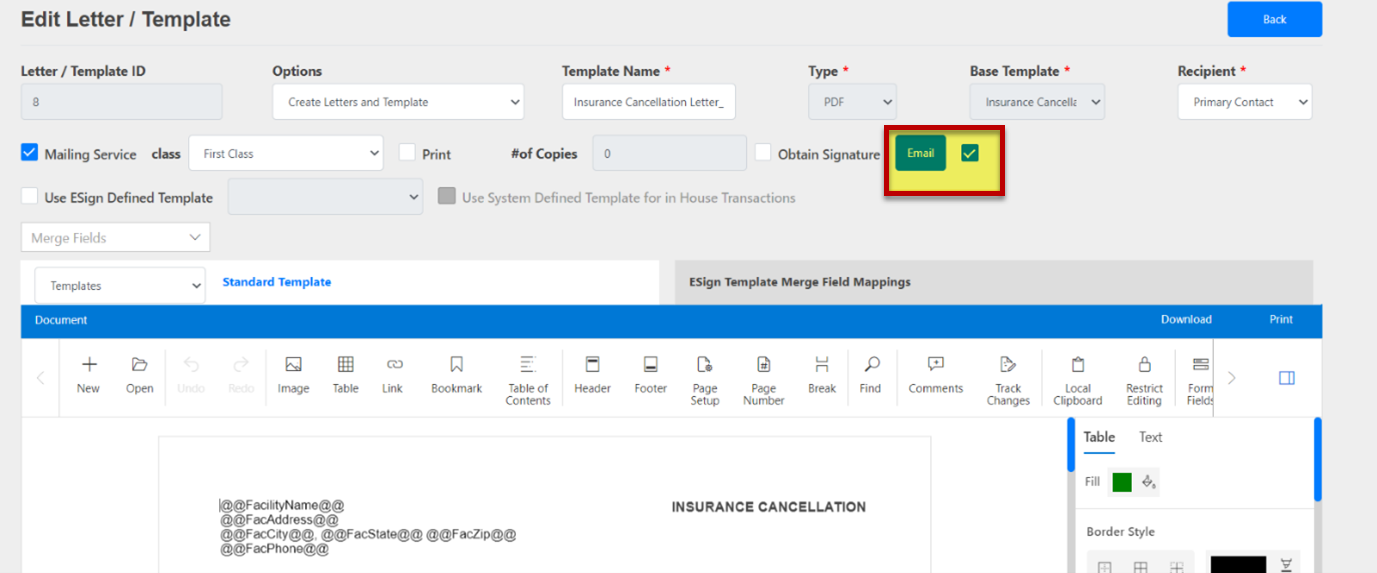Screen dimensions: 1377x573
Task: Show previous toolbar items left chevron
Action: coord(41,378)
